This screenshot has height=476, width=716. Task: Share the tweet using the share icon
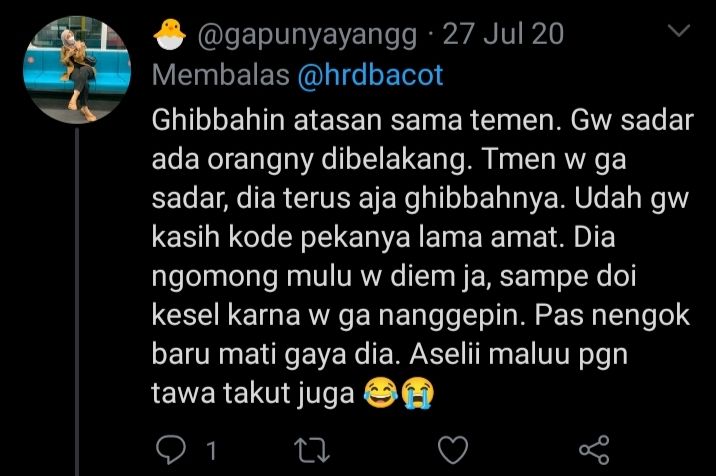point(594,450)
